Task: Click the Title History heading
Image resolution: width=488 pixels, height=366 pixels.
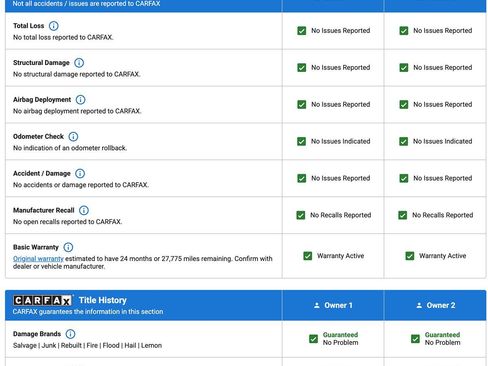Action: (x=103, y=300)
